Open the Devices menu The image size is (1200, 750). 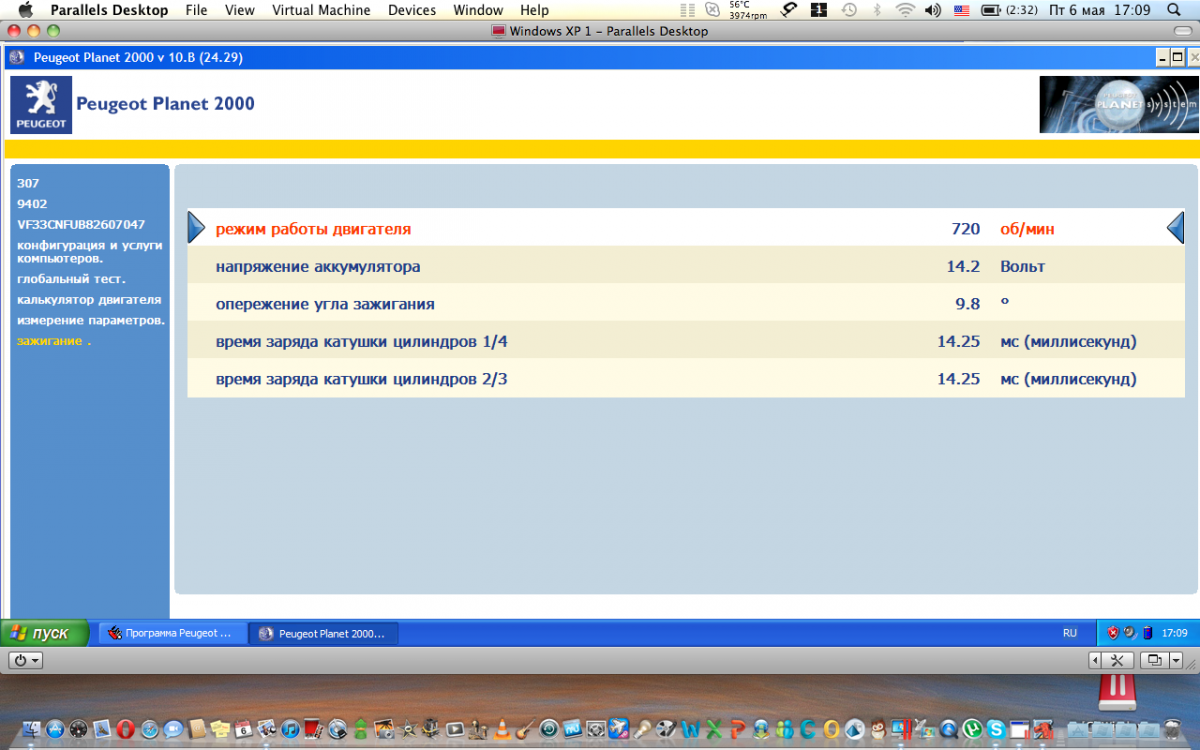pos(412,10)
